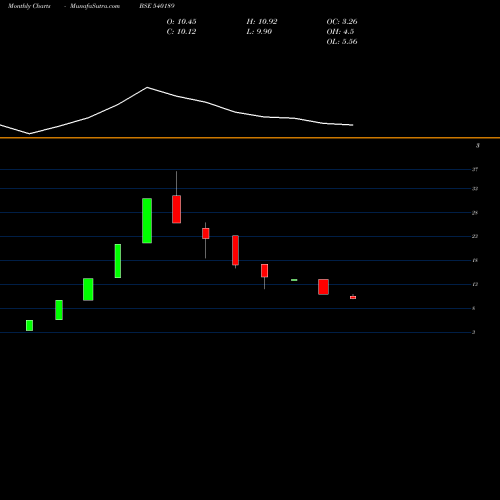
Task: Select the "BSE 540189" symbol text
Action: pos(157,6)
